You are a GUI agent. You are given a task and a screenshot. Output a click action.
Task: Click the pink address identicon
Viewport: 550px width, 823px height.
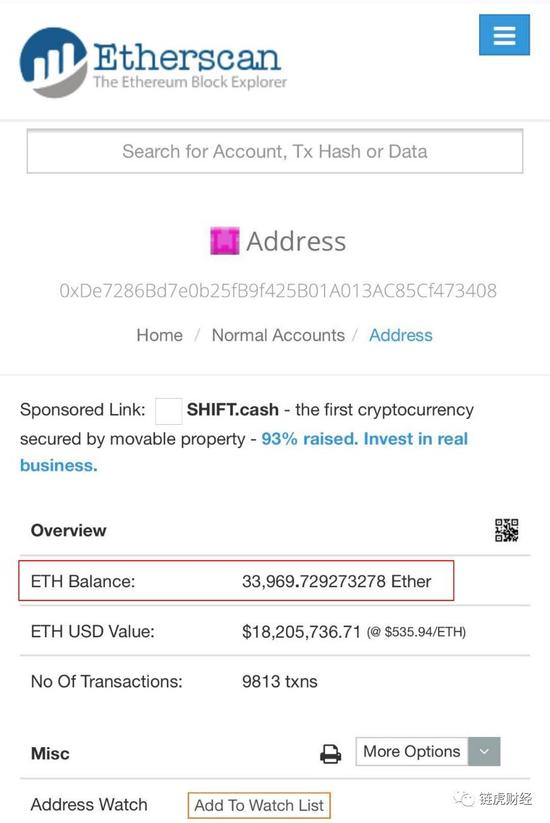tap(225, 241)
